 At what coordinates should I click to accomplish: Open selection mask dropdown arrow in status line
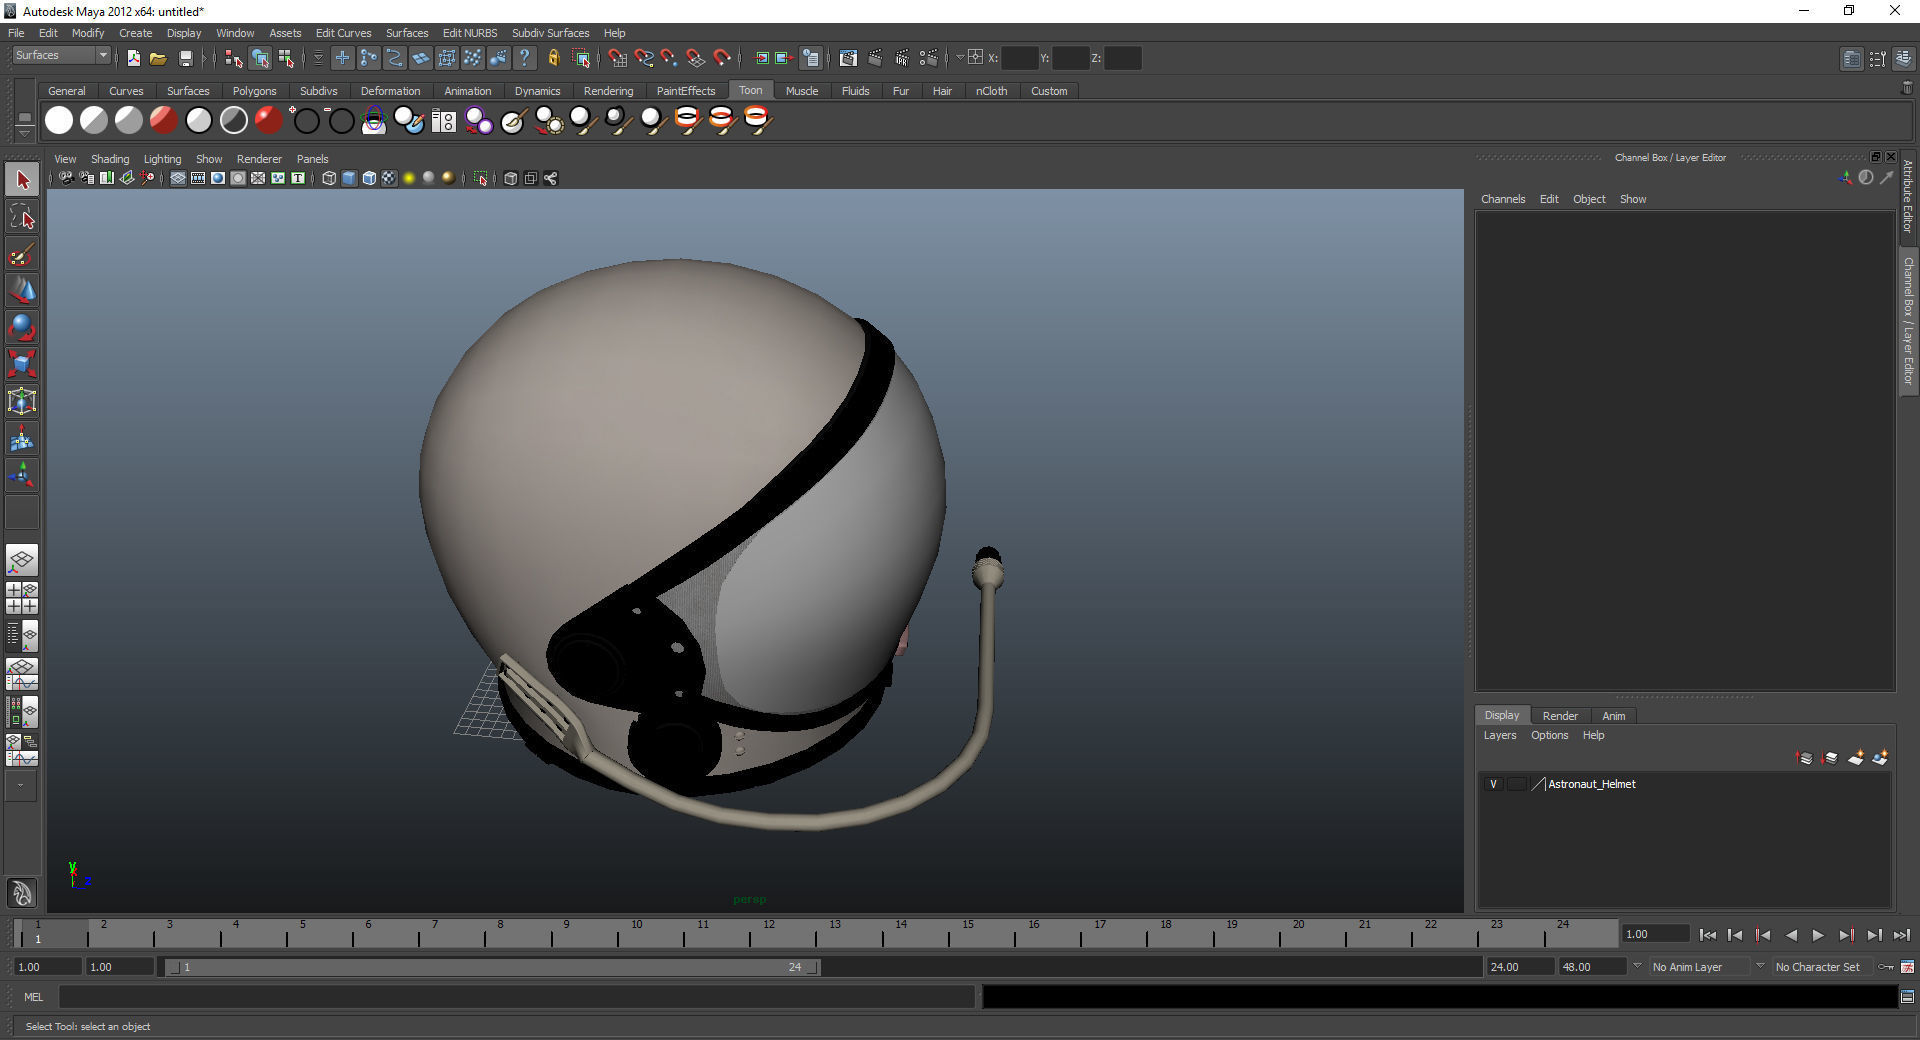coord(318,58)
